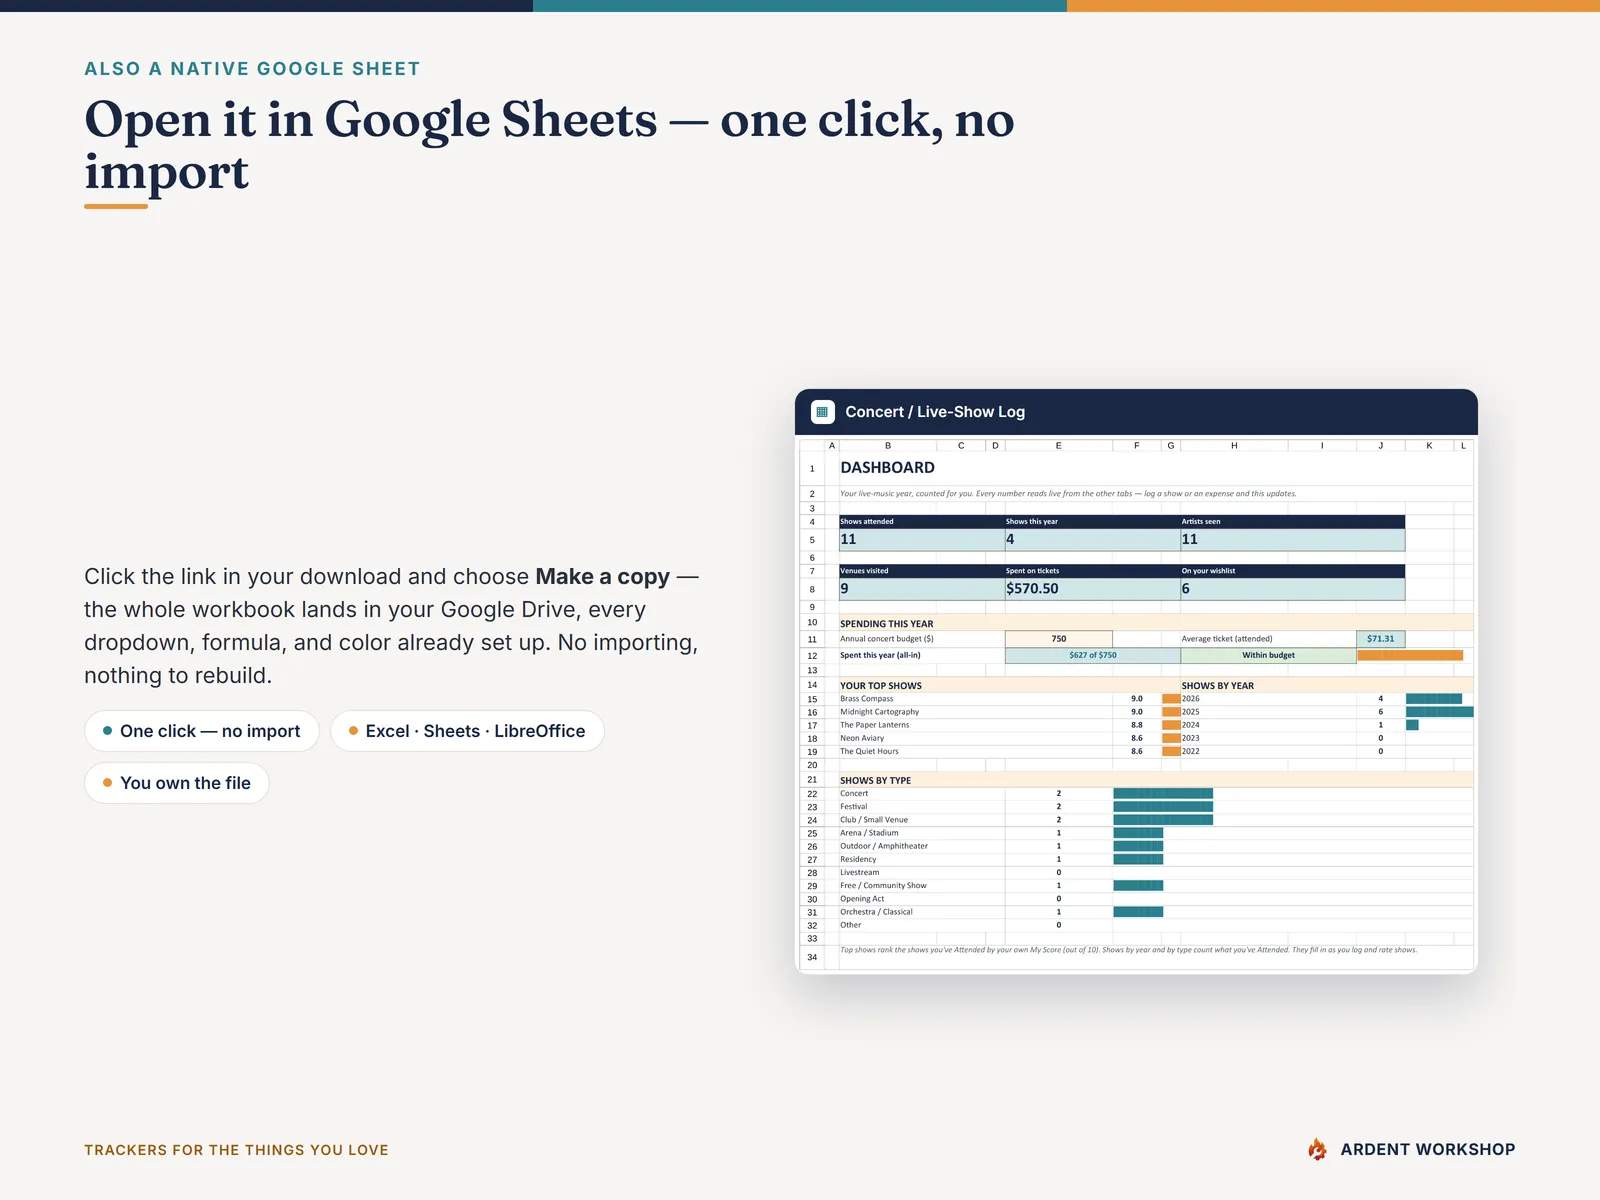1600x1200 pixels.
Task: Click the 'ALSO A NATIVE GOOGLE SHEET' eyebrow text
Action: click(x=252, y=69)
